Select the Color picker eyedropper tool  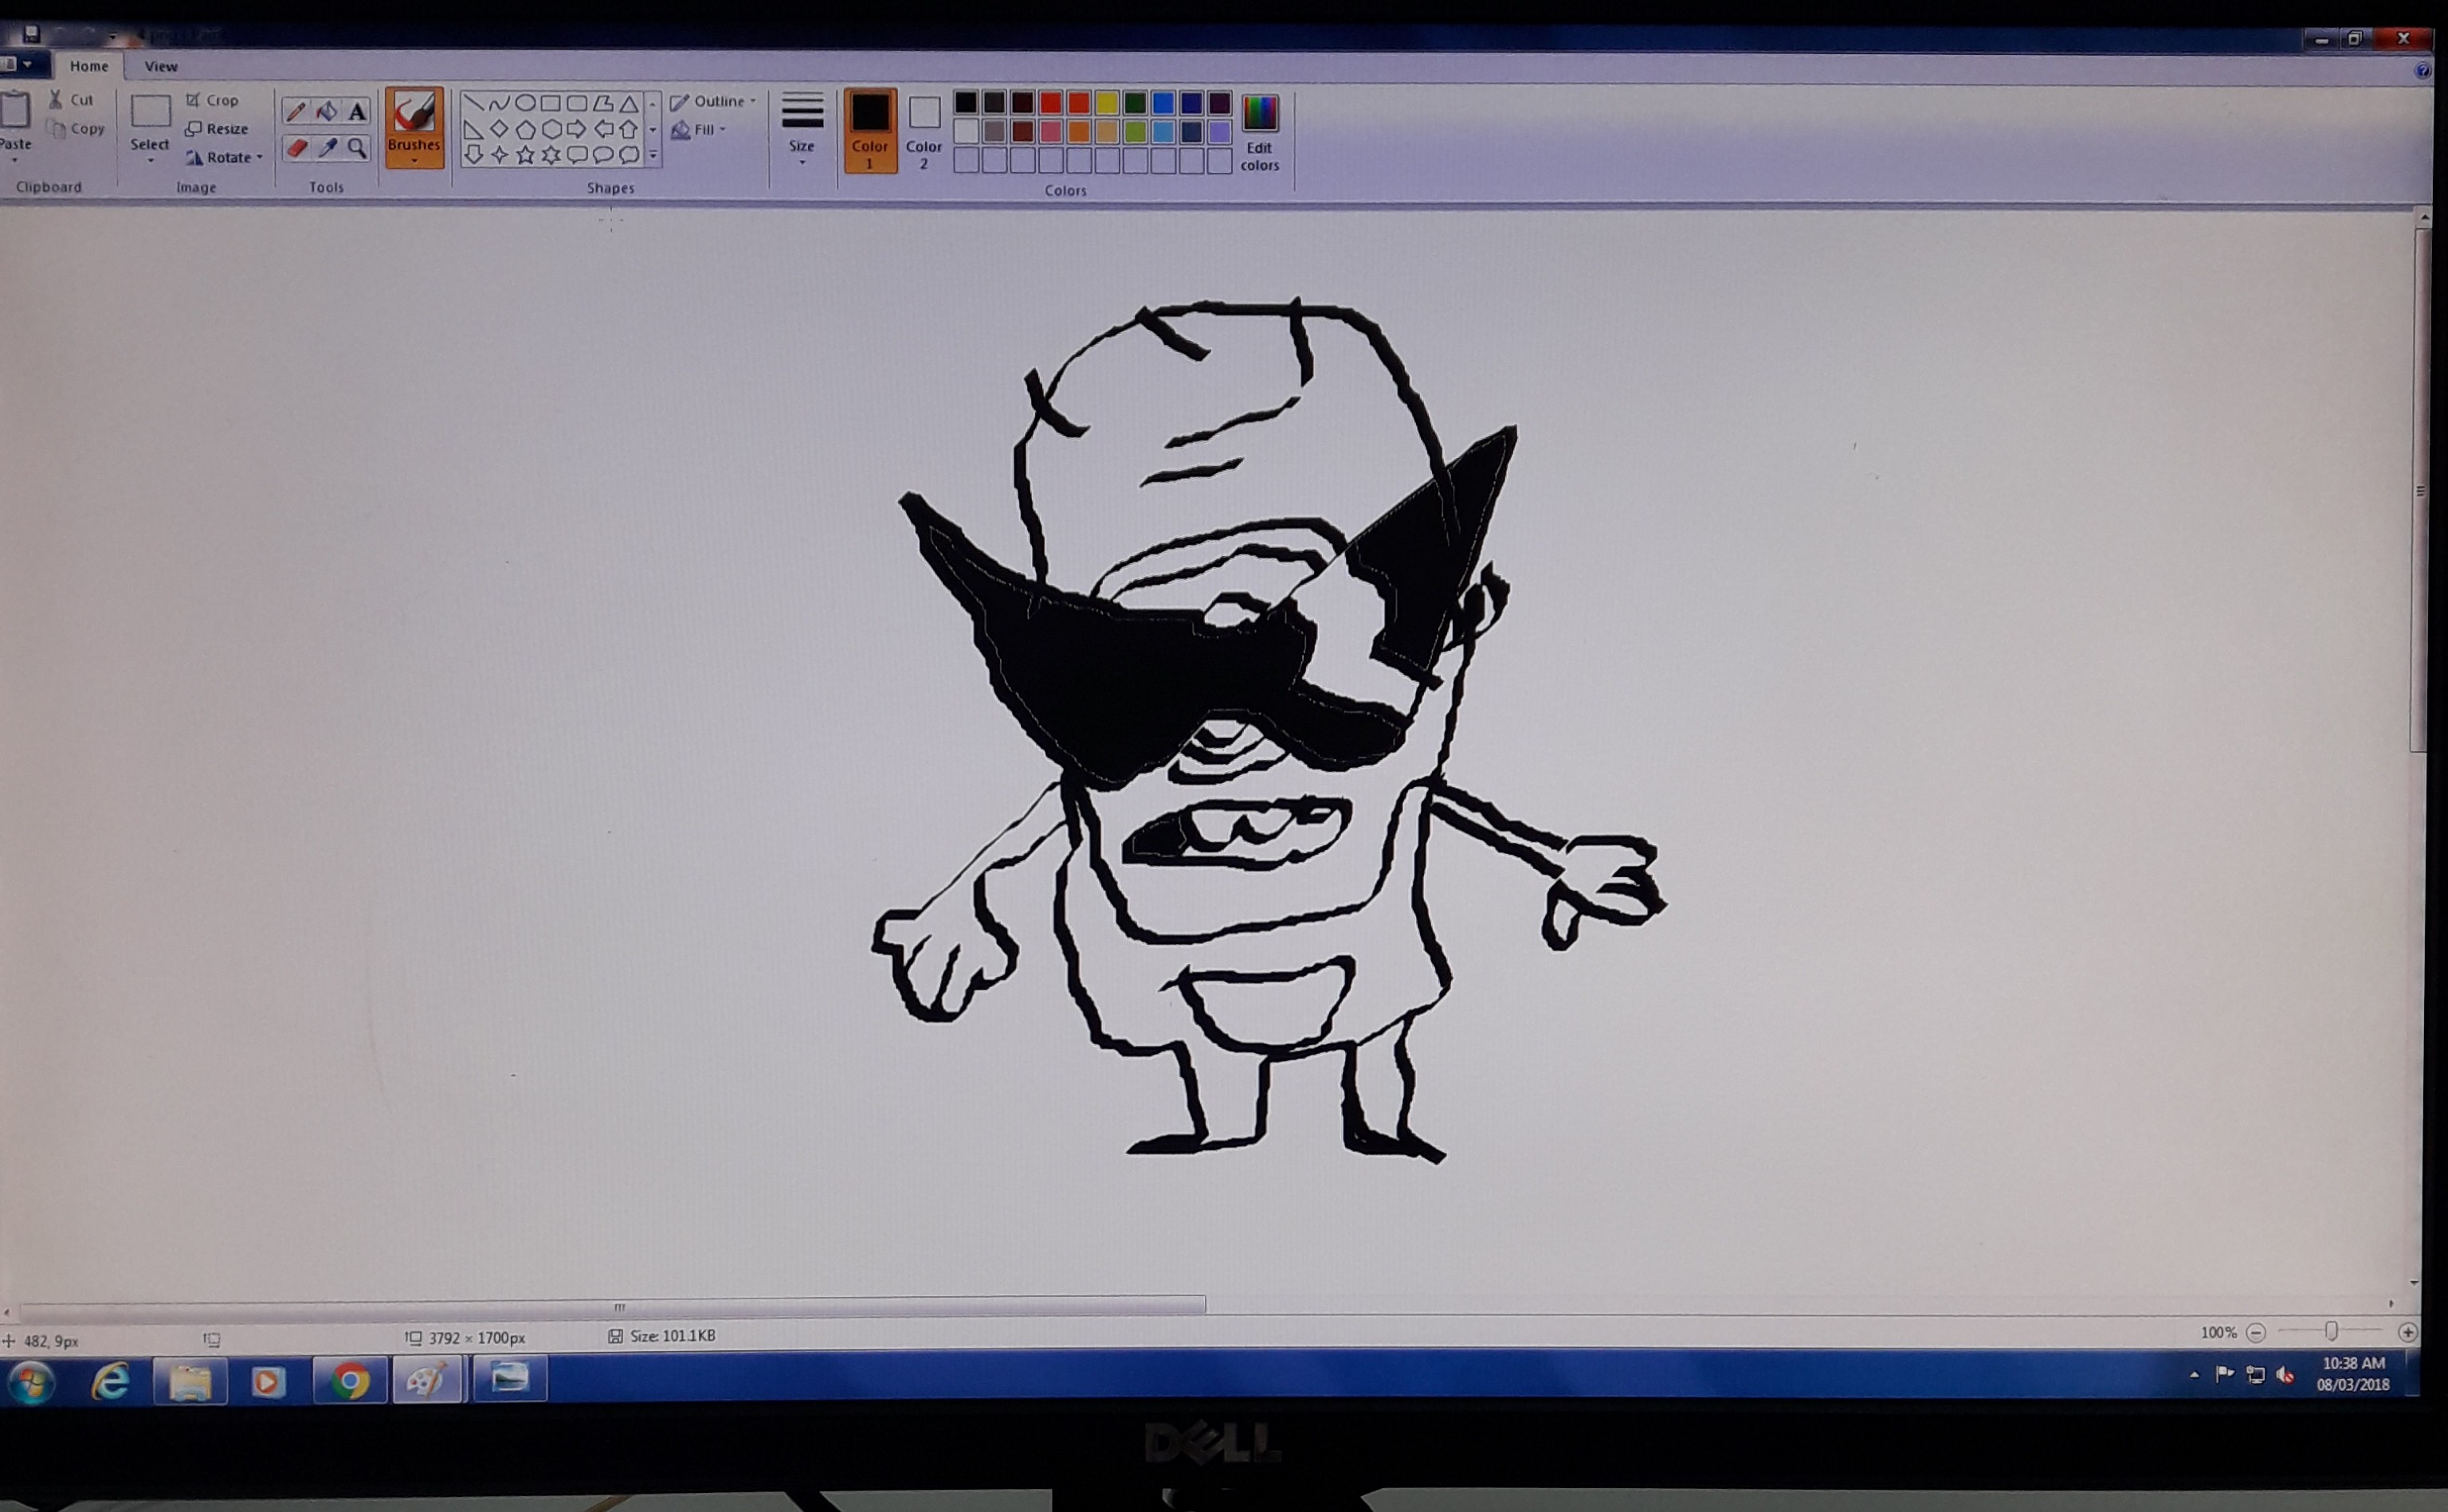click(x=327, y=149)
